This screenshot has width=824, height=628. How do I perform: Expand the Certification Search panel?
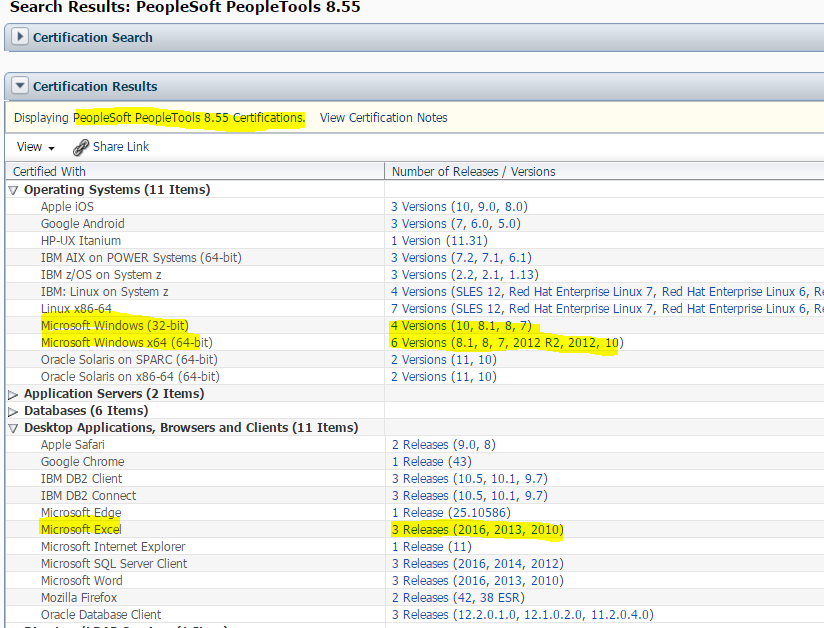click(x=20, y=37)
